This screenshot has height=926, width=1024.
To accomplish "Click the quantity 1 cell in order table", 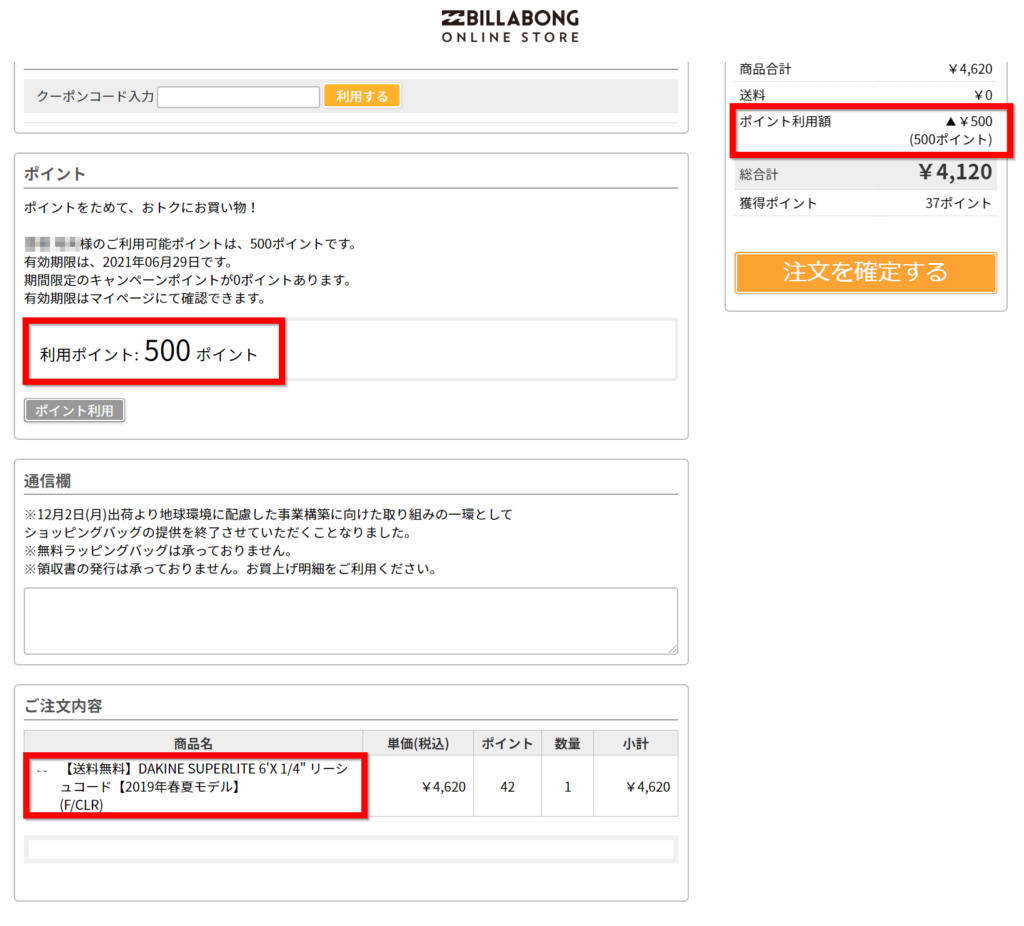I will (x=568, y=787).
